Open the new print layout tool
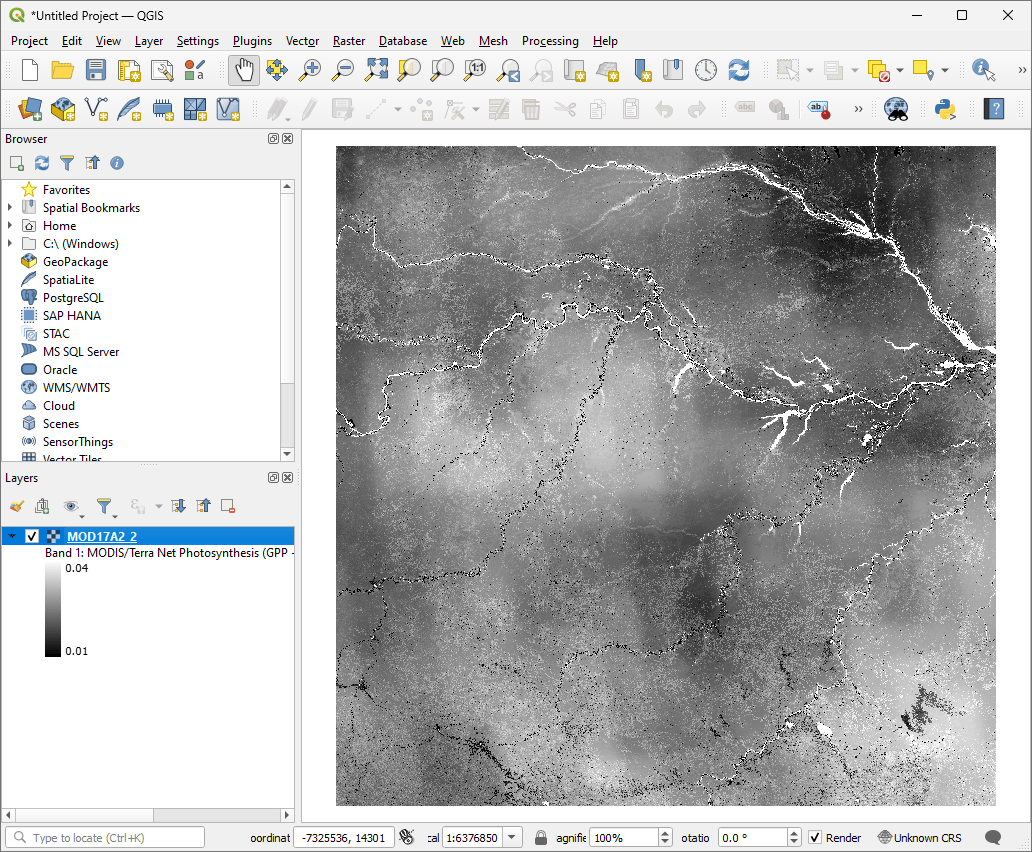 click(129, 70)
